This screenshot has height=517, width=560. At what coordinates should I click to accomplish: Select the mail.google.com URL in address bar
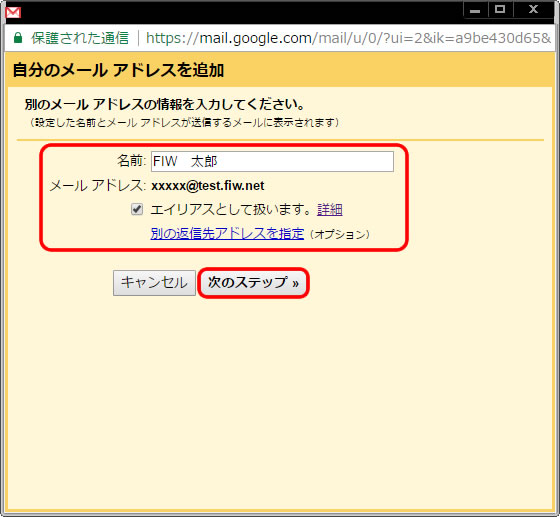(x=349, y=38)
